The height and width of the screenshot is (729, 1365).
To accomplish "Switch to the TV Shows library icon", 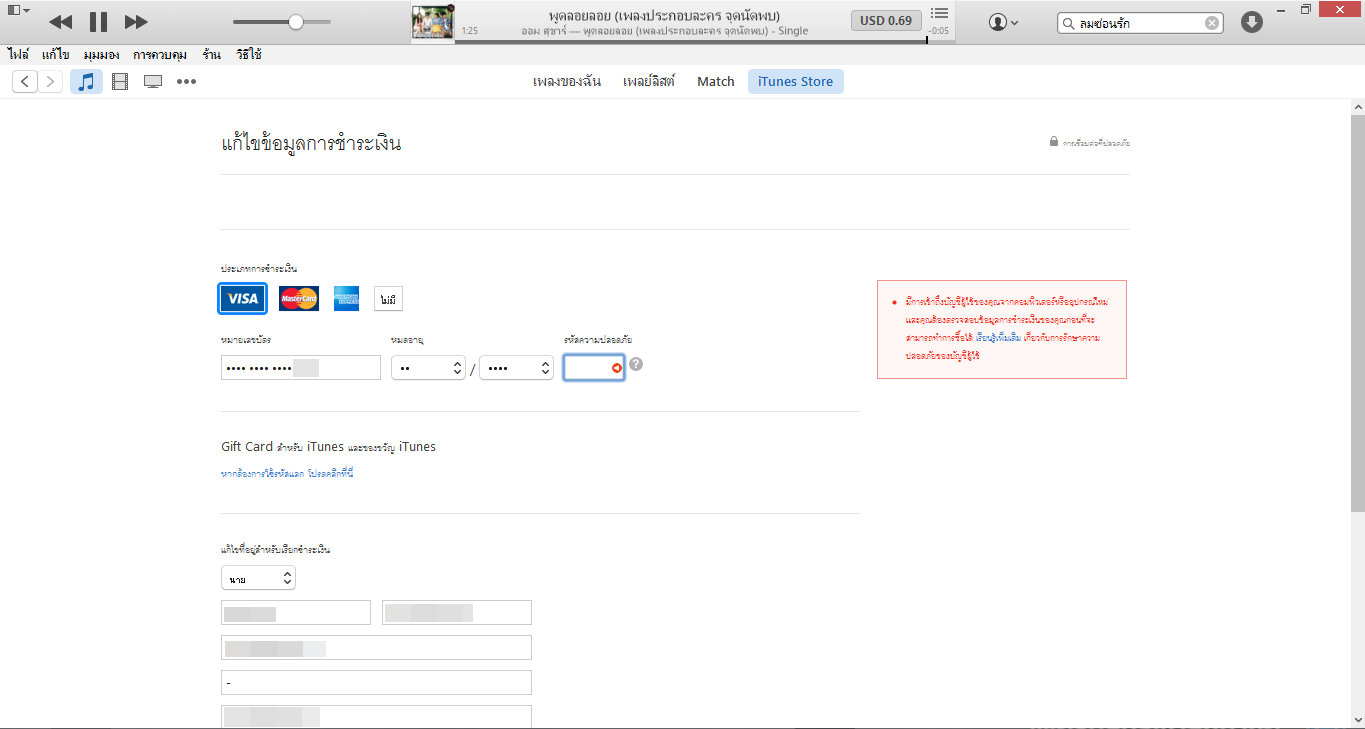I will [153, 82].
